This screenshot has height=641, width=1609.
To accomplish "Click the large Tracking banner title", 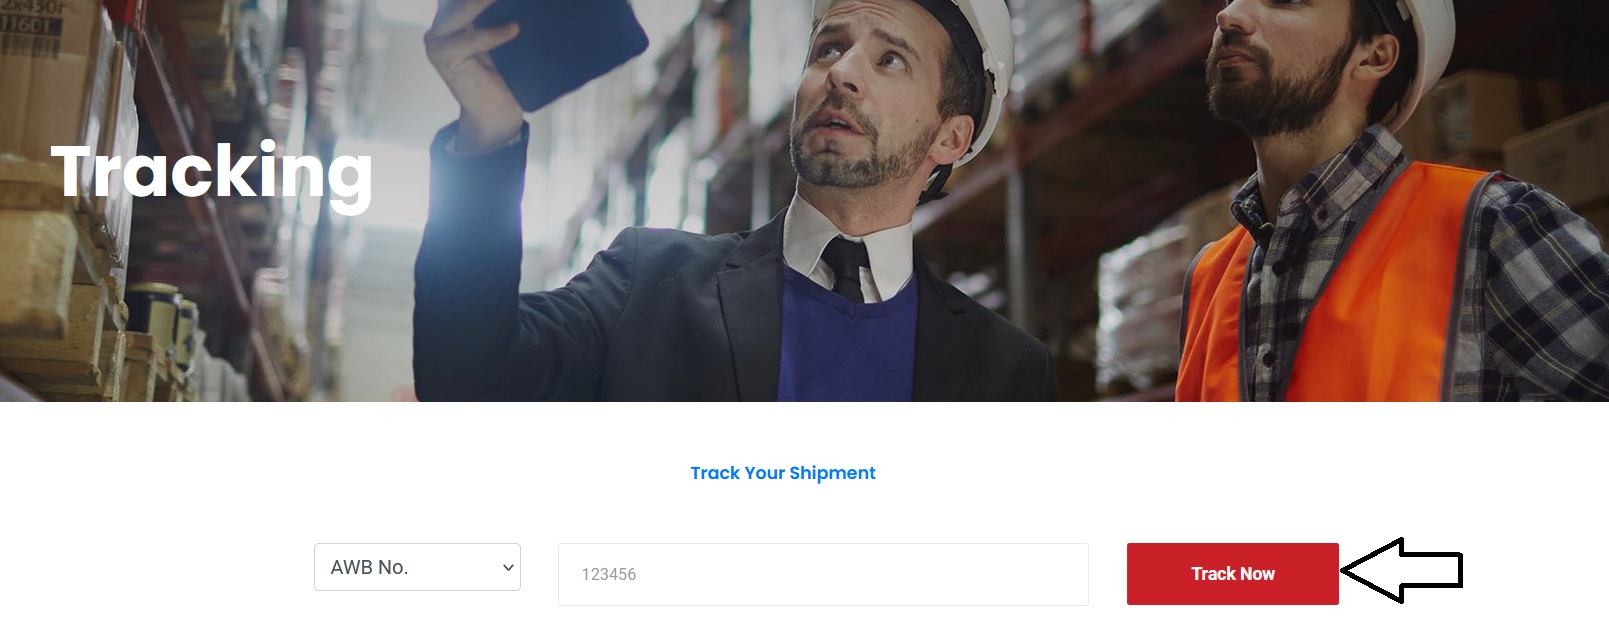I will (212, 174).
